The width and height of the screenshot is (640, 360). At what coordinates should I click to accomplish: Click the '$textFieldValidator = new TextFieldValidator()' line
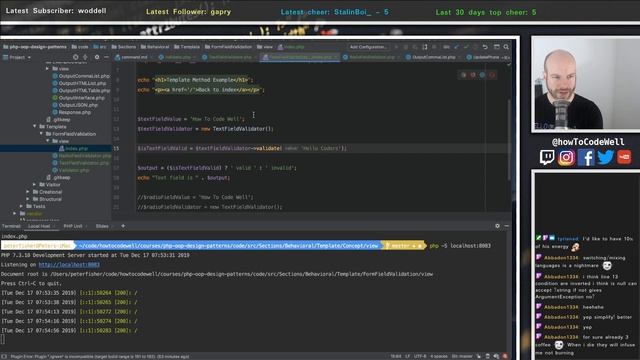[x=205, y=129]
